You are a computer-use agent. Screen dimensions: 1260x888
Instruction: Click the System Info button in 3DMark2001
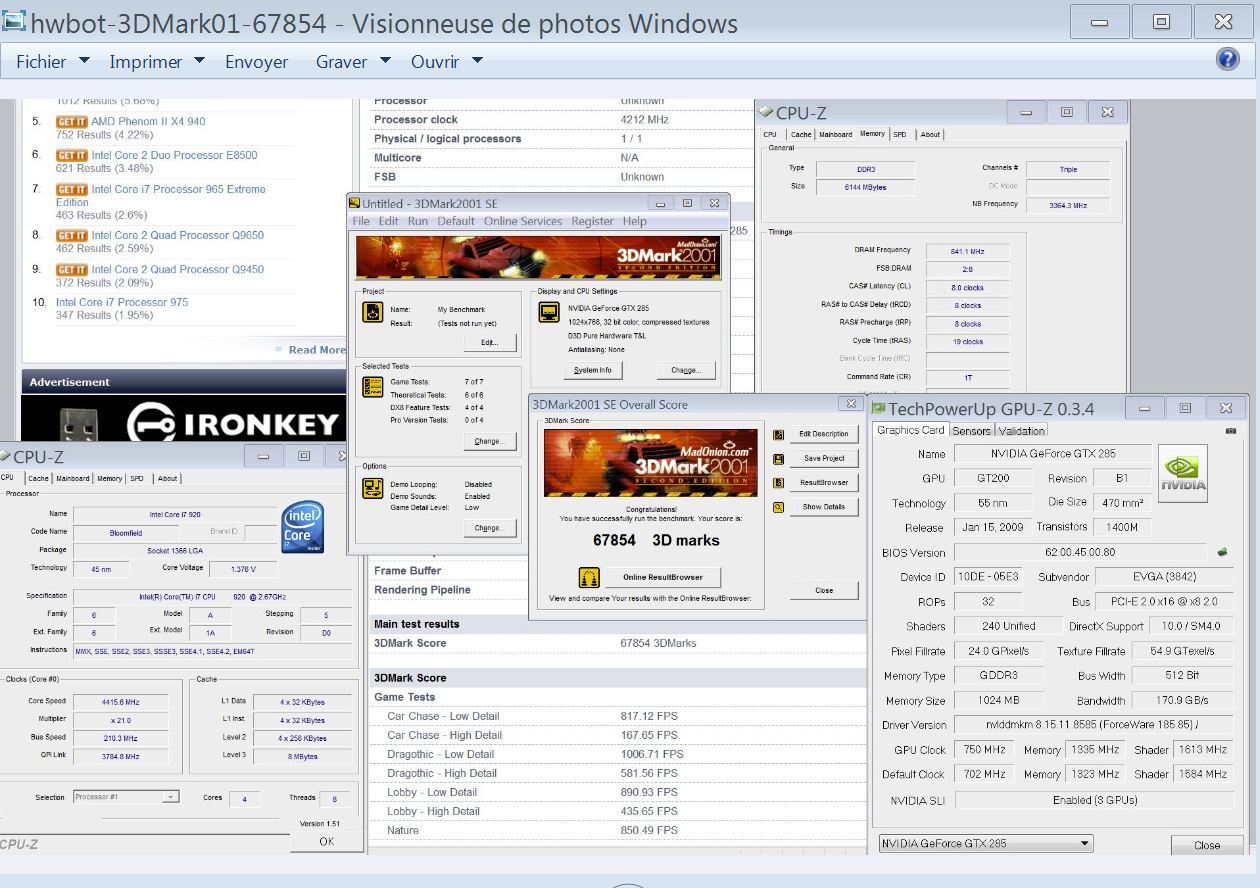pyautogui.click(x=592, y=370)
